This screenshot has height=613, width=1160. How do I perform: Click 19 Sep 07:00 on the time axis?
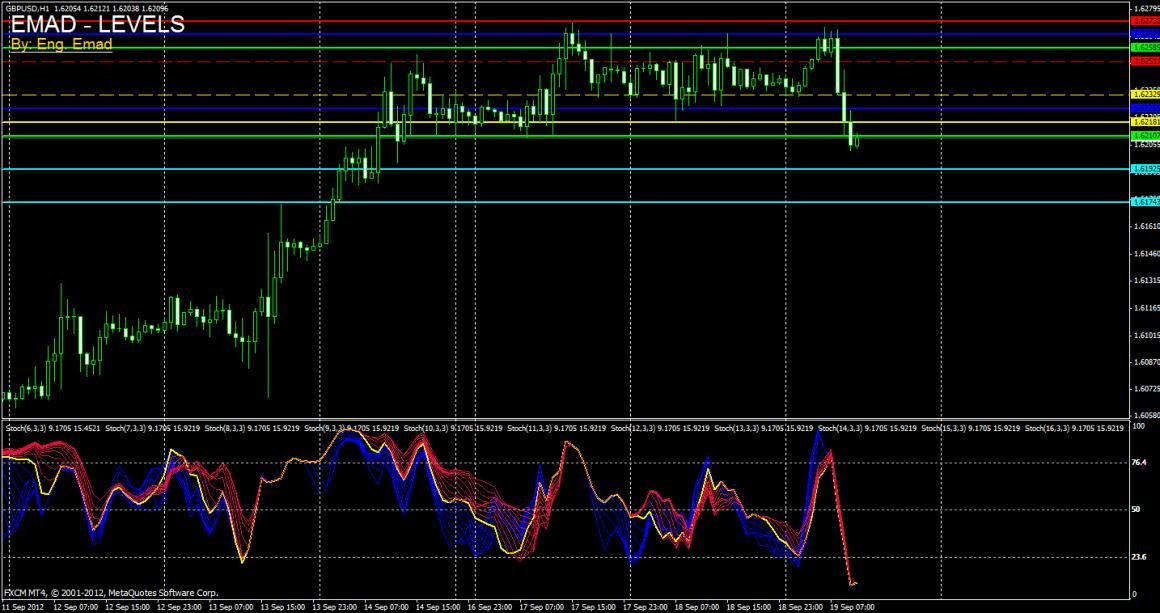point(853,606)
